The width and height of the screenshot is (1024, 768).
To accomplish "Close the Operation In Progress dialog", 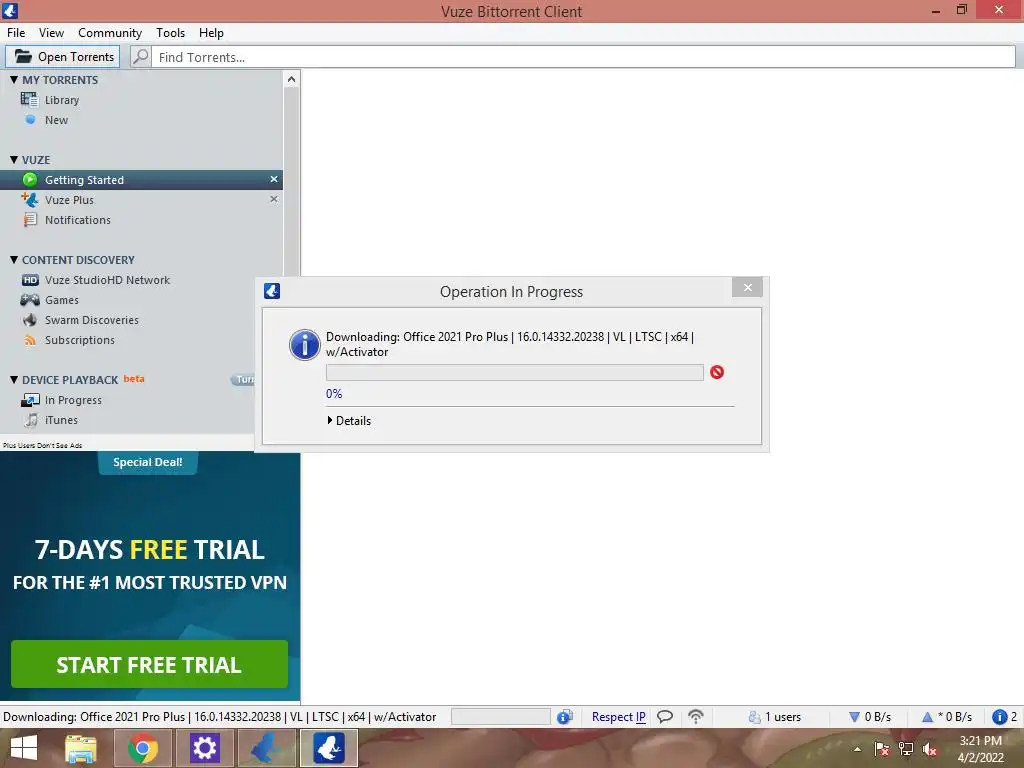I will click(747, 287).
